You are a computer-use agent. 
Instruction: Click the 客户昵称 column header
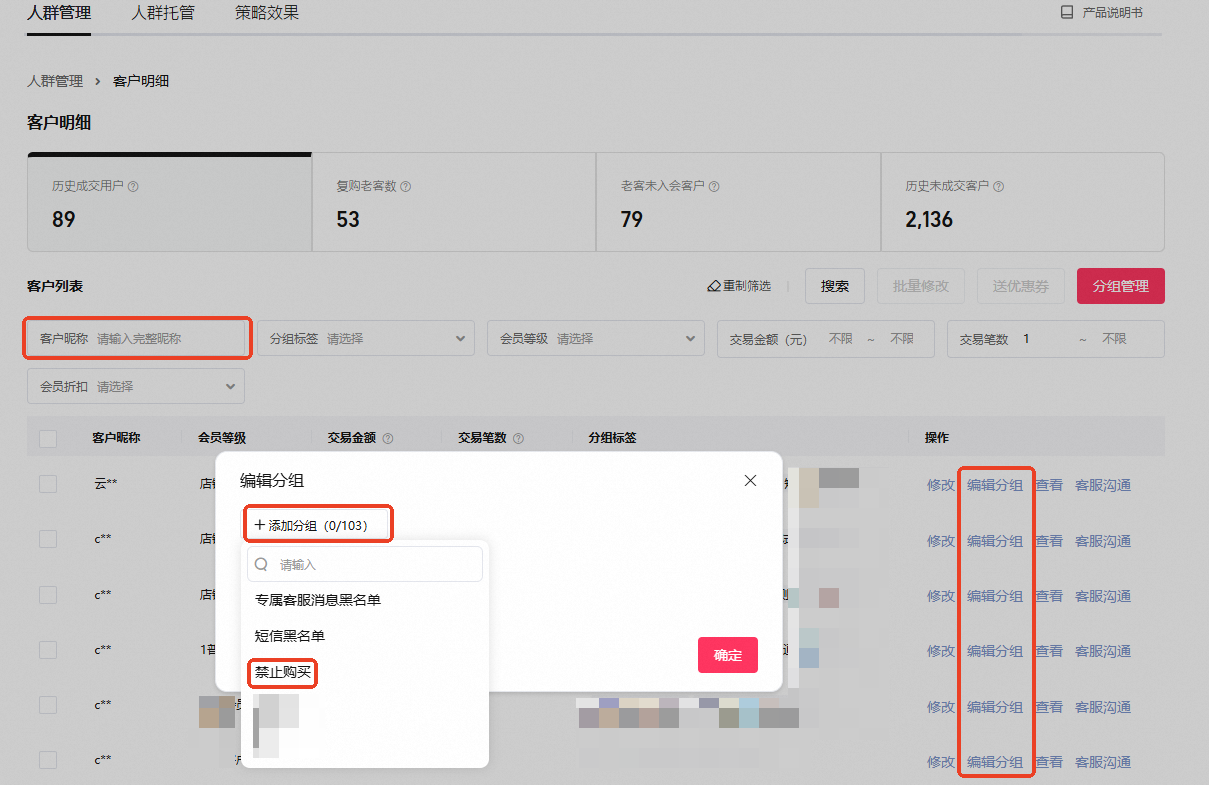(x=116, y=438)
